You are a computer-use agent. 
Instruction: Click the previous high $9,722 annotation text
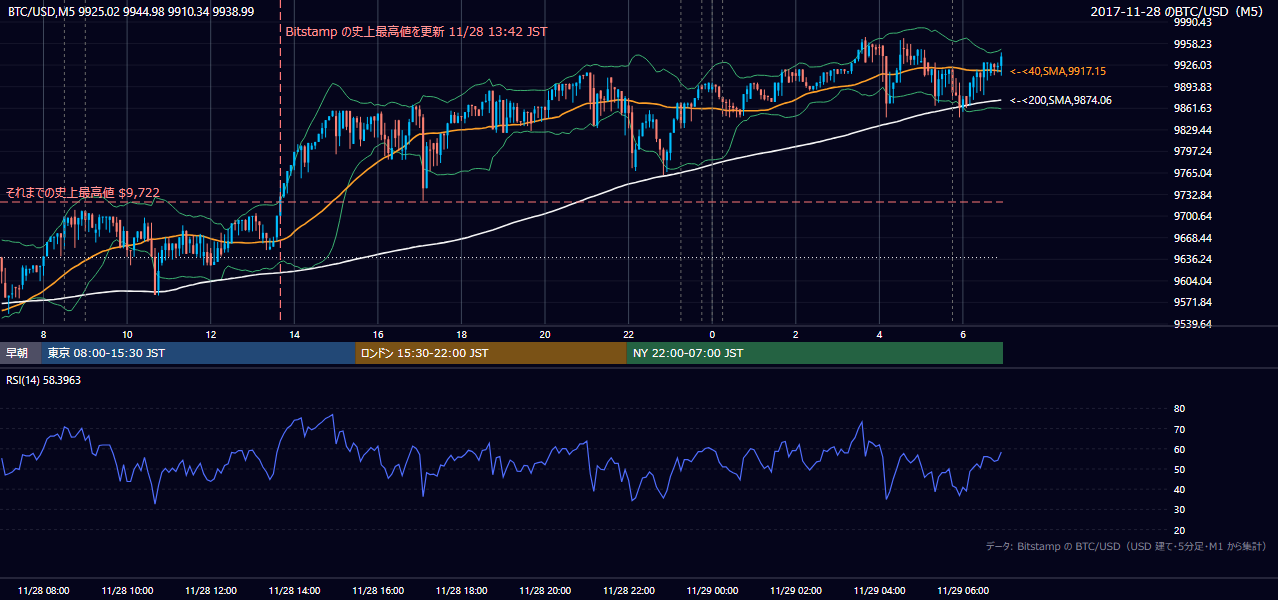[x=82, y=192]
